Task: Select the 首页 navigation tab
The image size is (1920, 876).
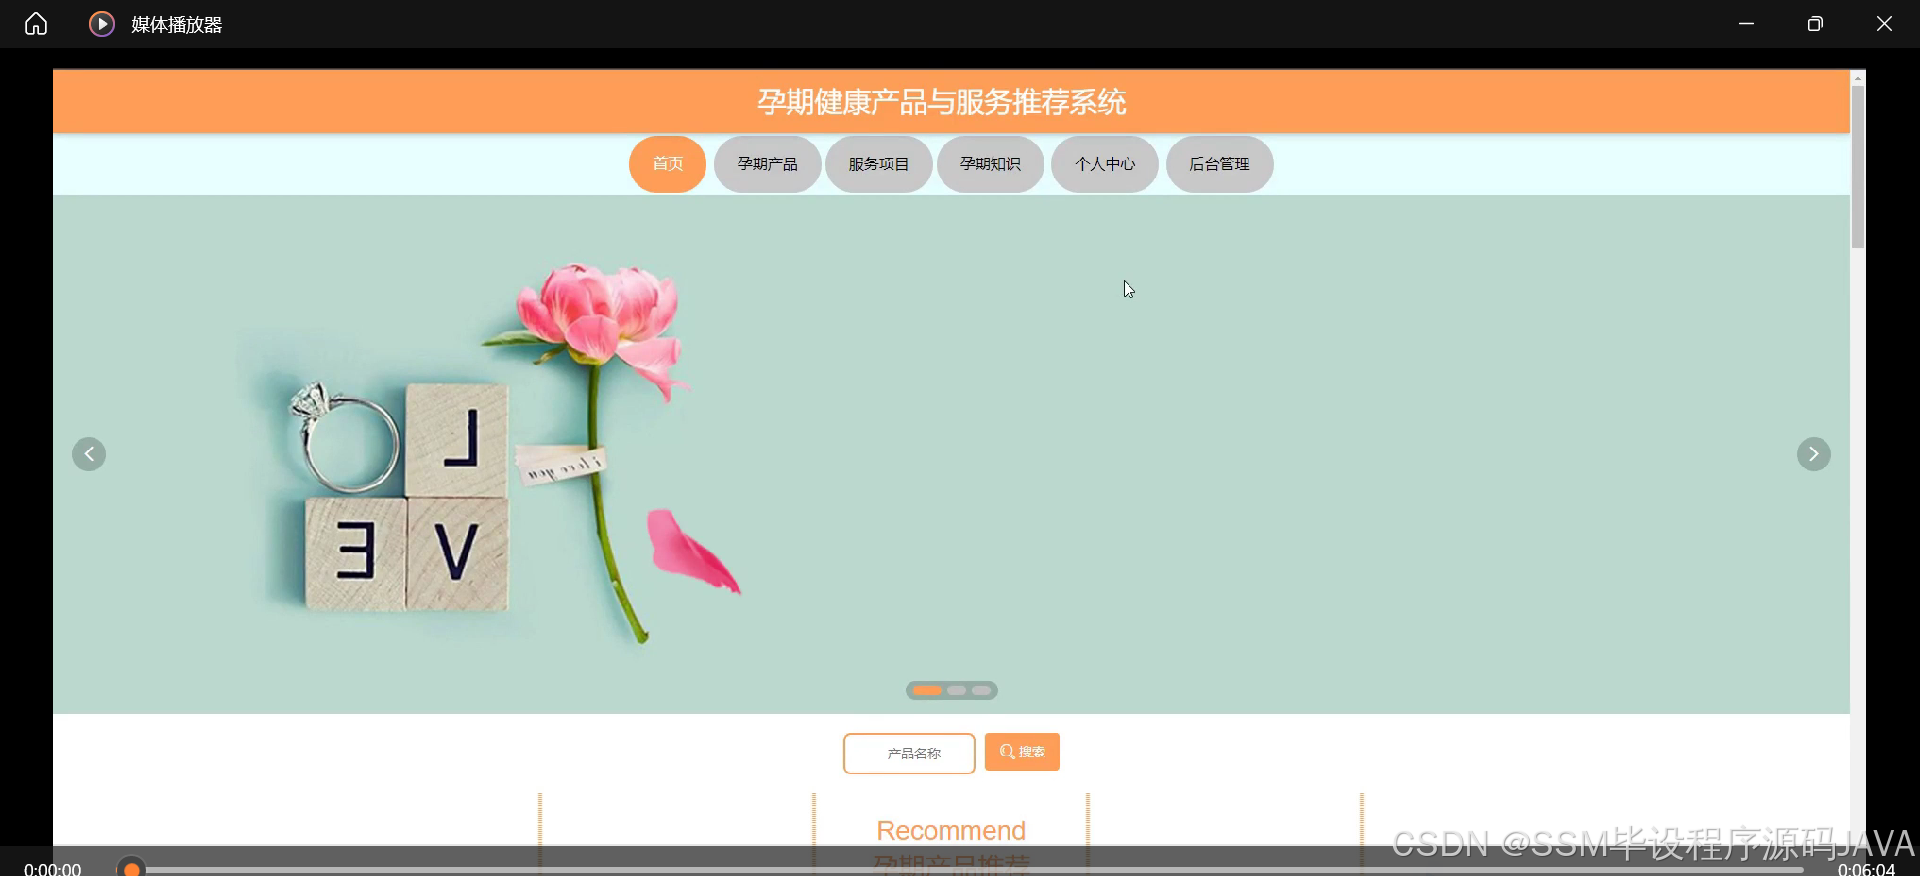Action: [667, 164]
